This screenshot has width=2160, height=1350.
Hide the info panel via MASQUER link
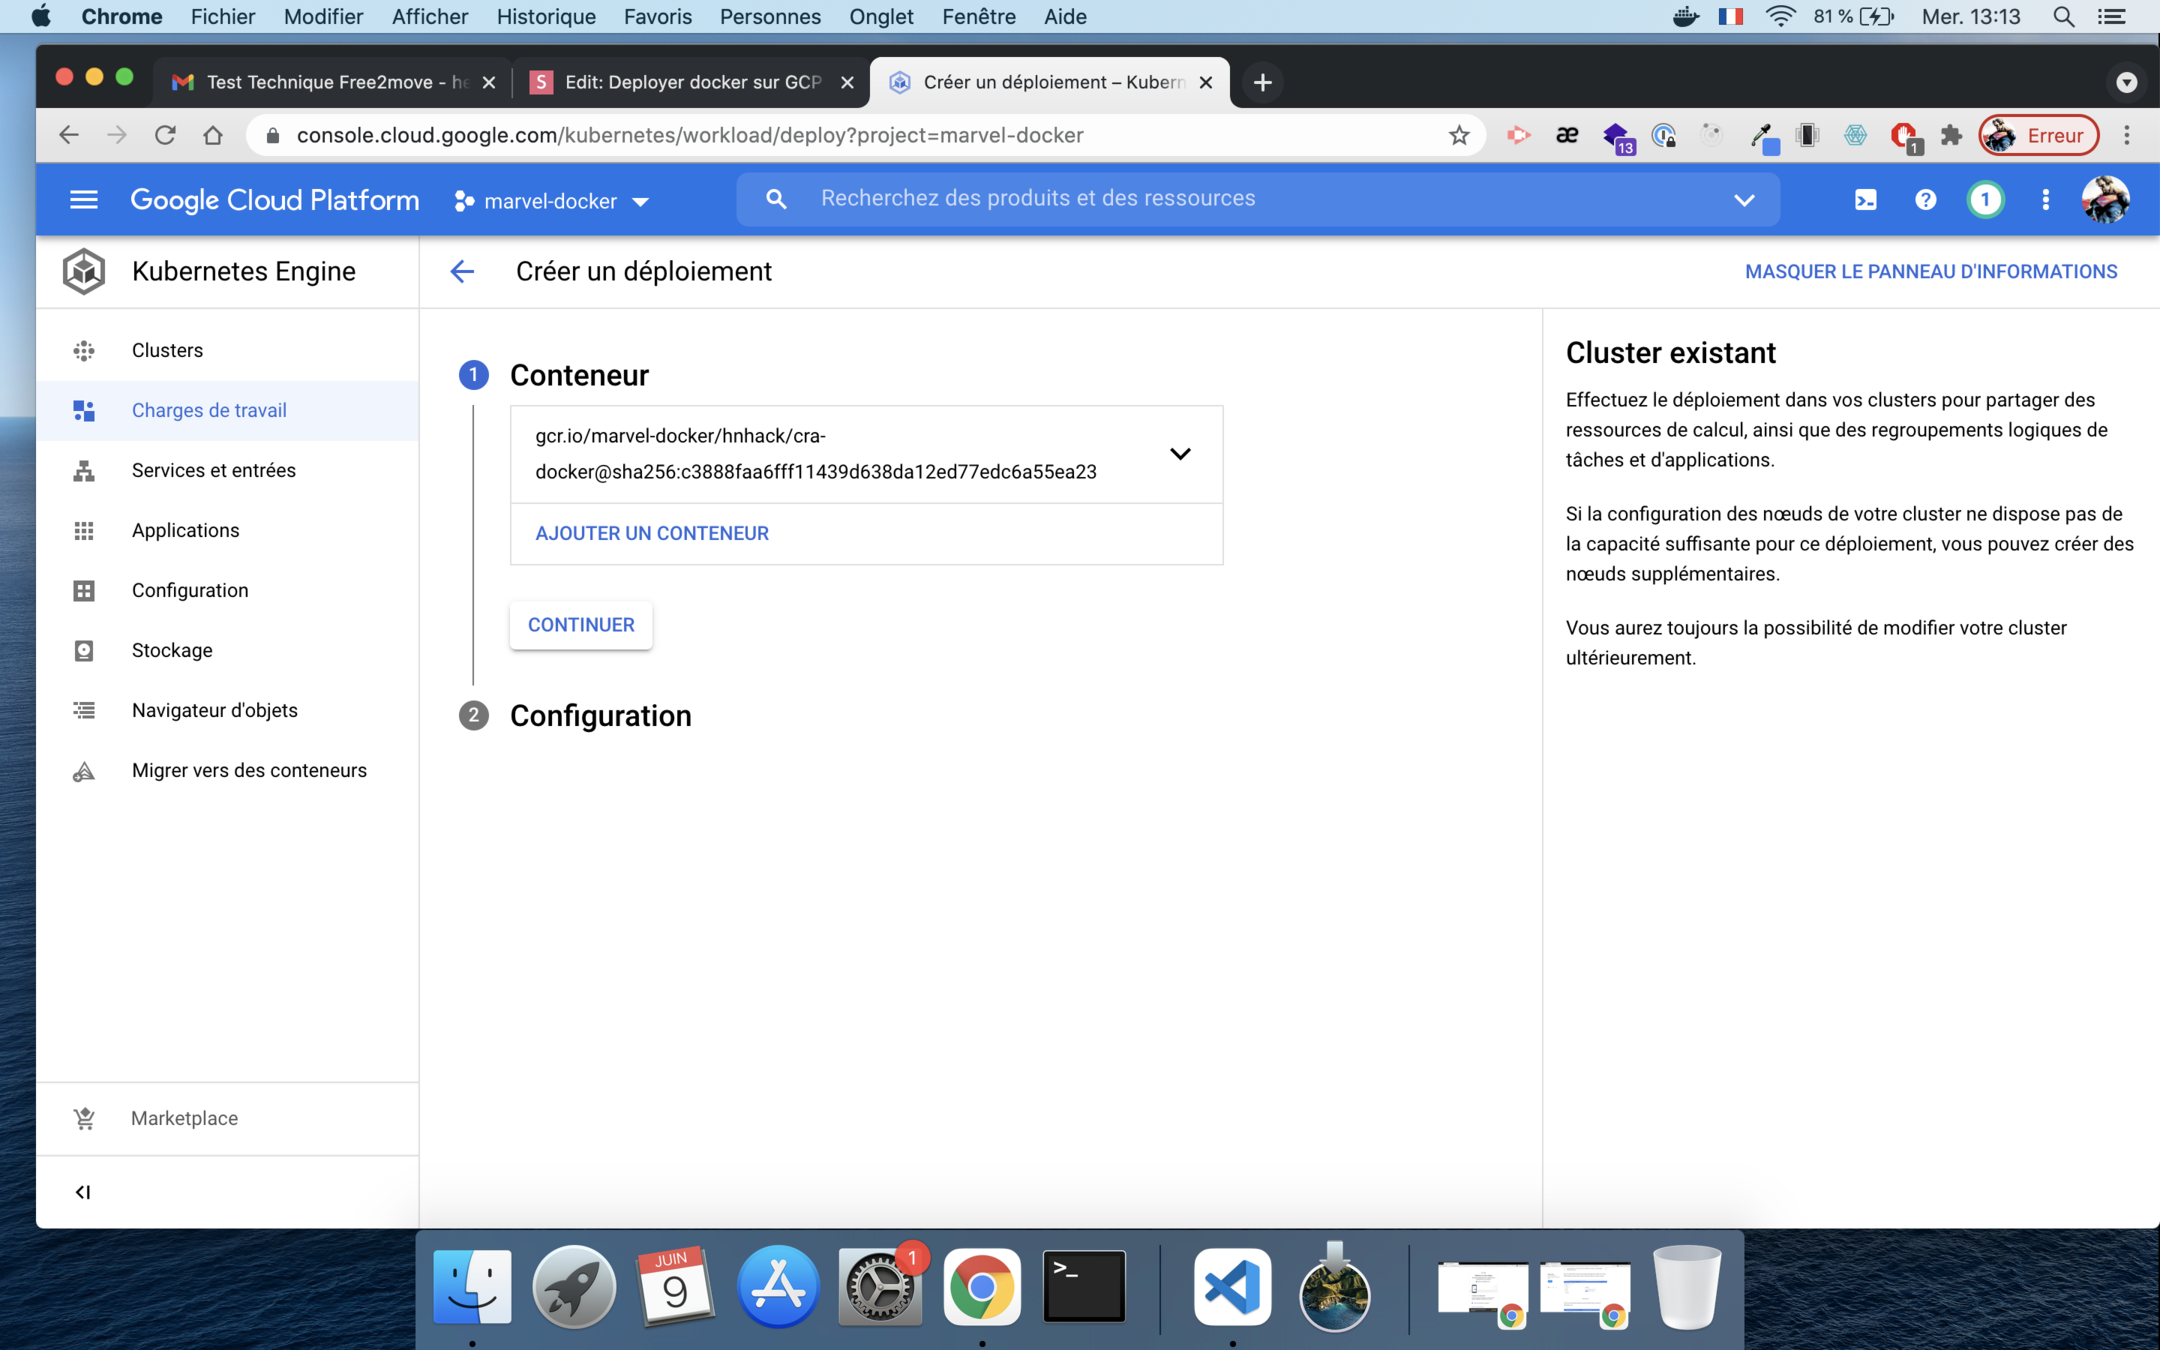pyautogui.click(x=1930, y=271)
